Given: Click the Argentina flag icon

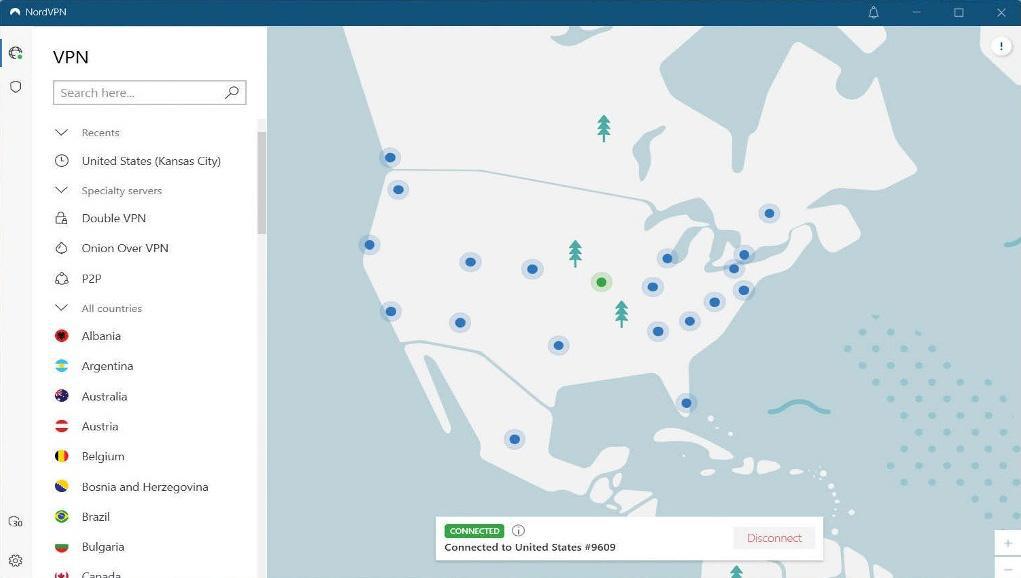Looking at the screenshot, I should [x=62, y=366].
